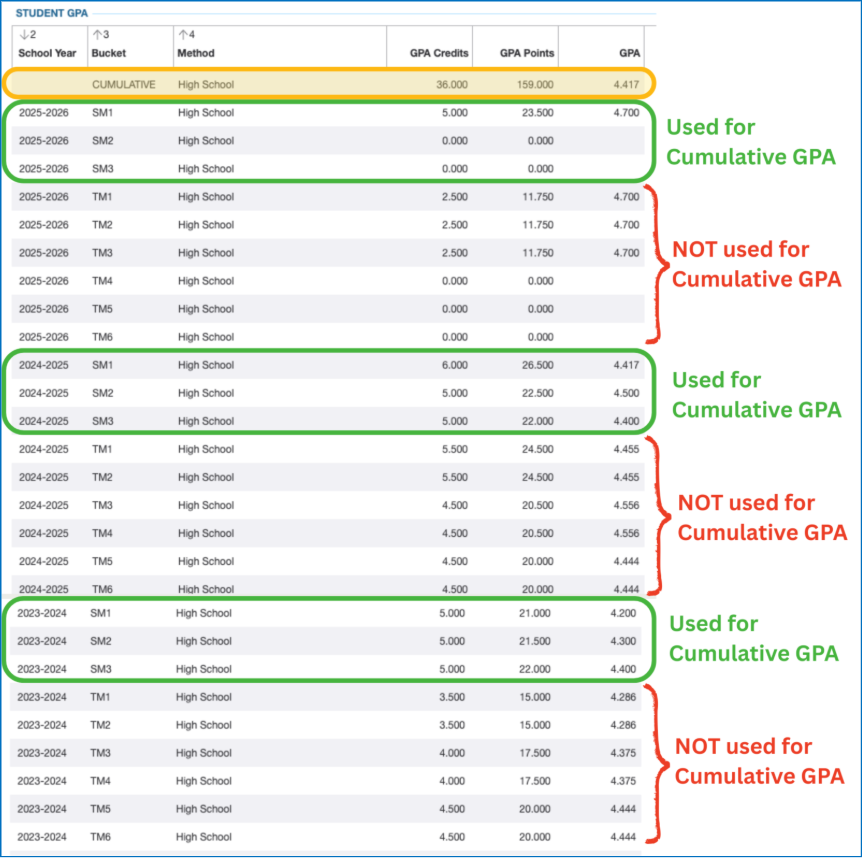862x858 pixels.
Task: Click the descending sort arrow above School Year
Action: [x=23, y=35]
